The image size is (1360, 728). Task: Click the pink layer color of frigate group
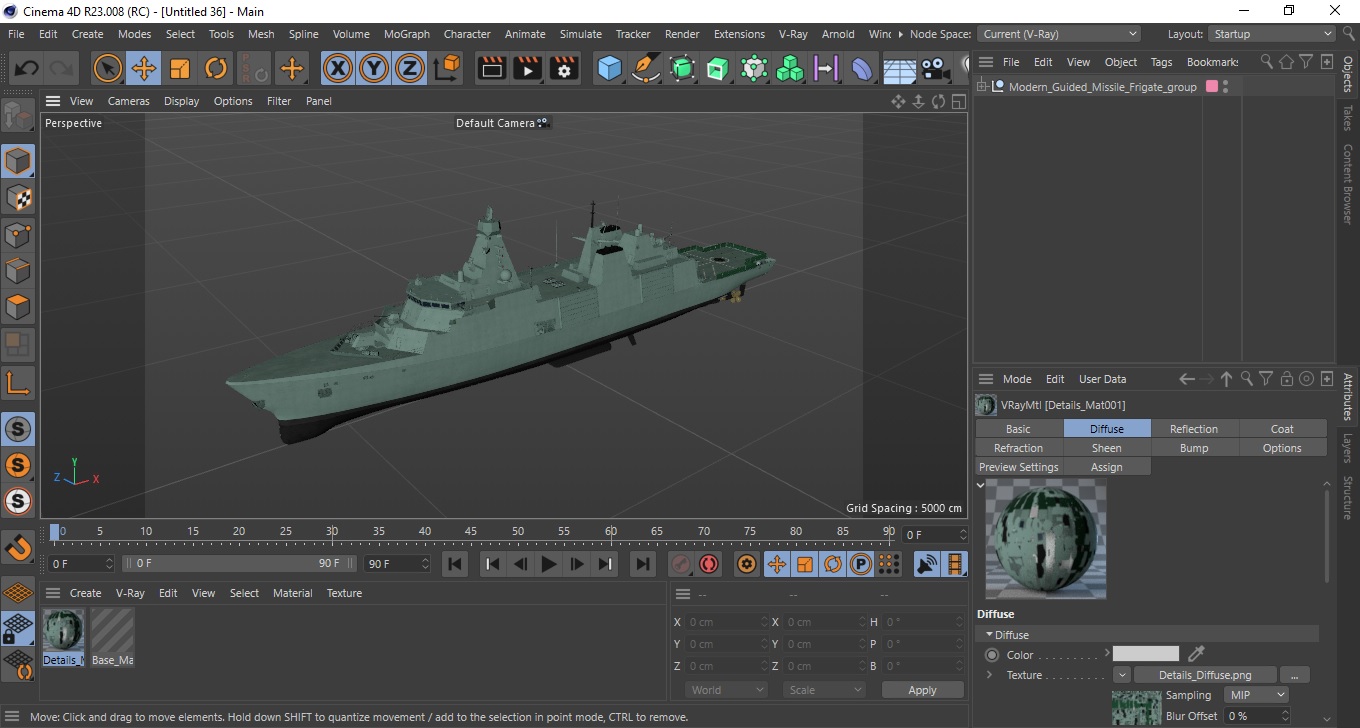1212,87
